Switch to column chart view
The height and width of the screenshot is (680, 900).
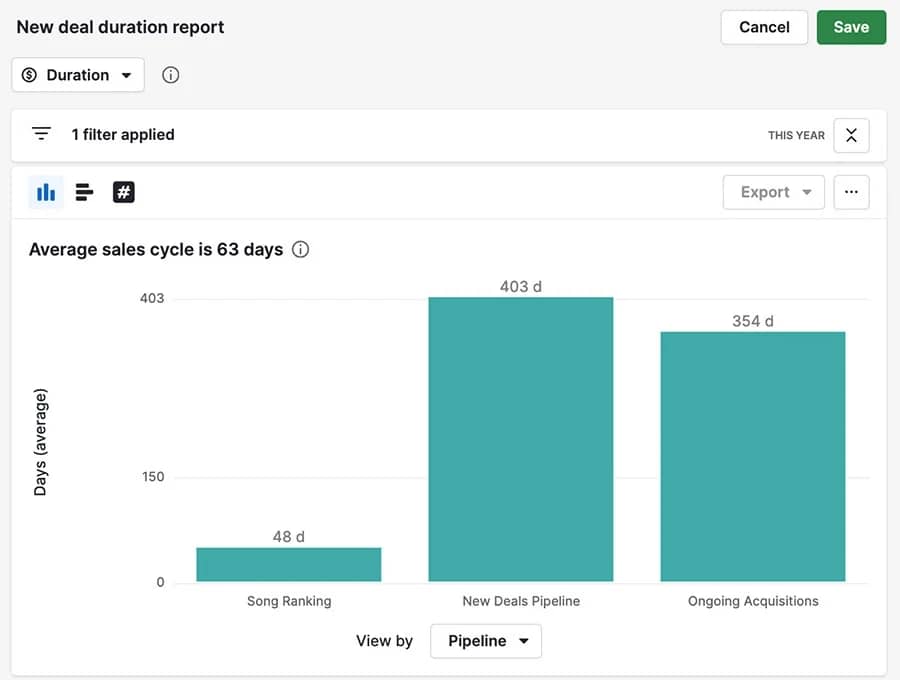coord(46,191)
